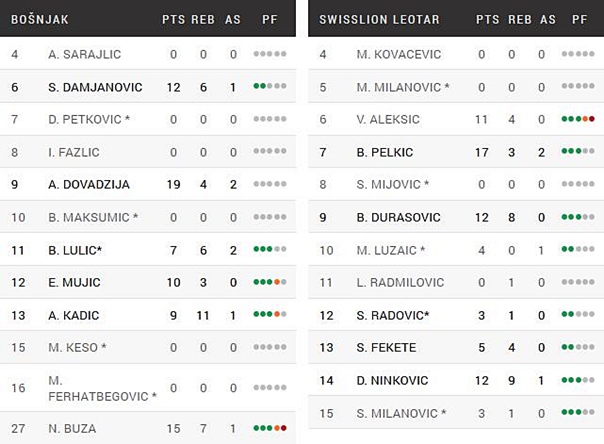604x444 pixels.
Task: Click B. Pelkic's foul dots indicator
Action: [x=578, y=152]
